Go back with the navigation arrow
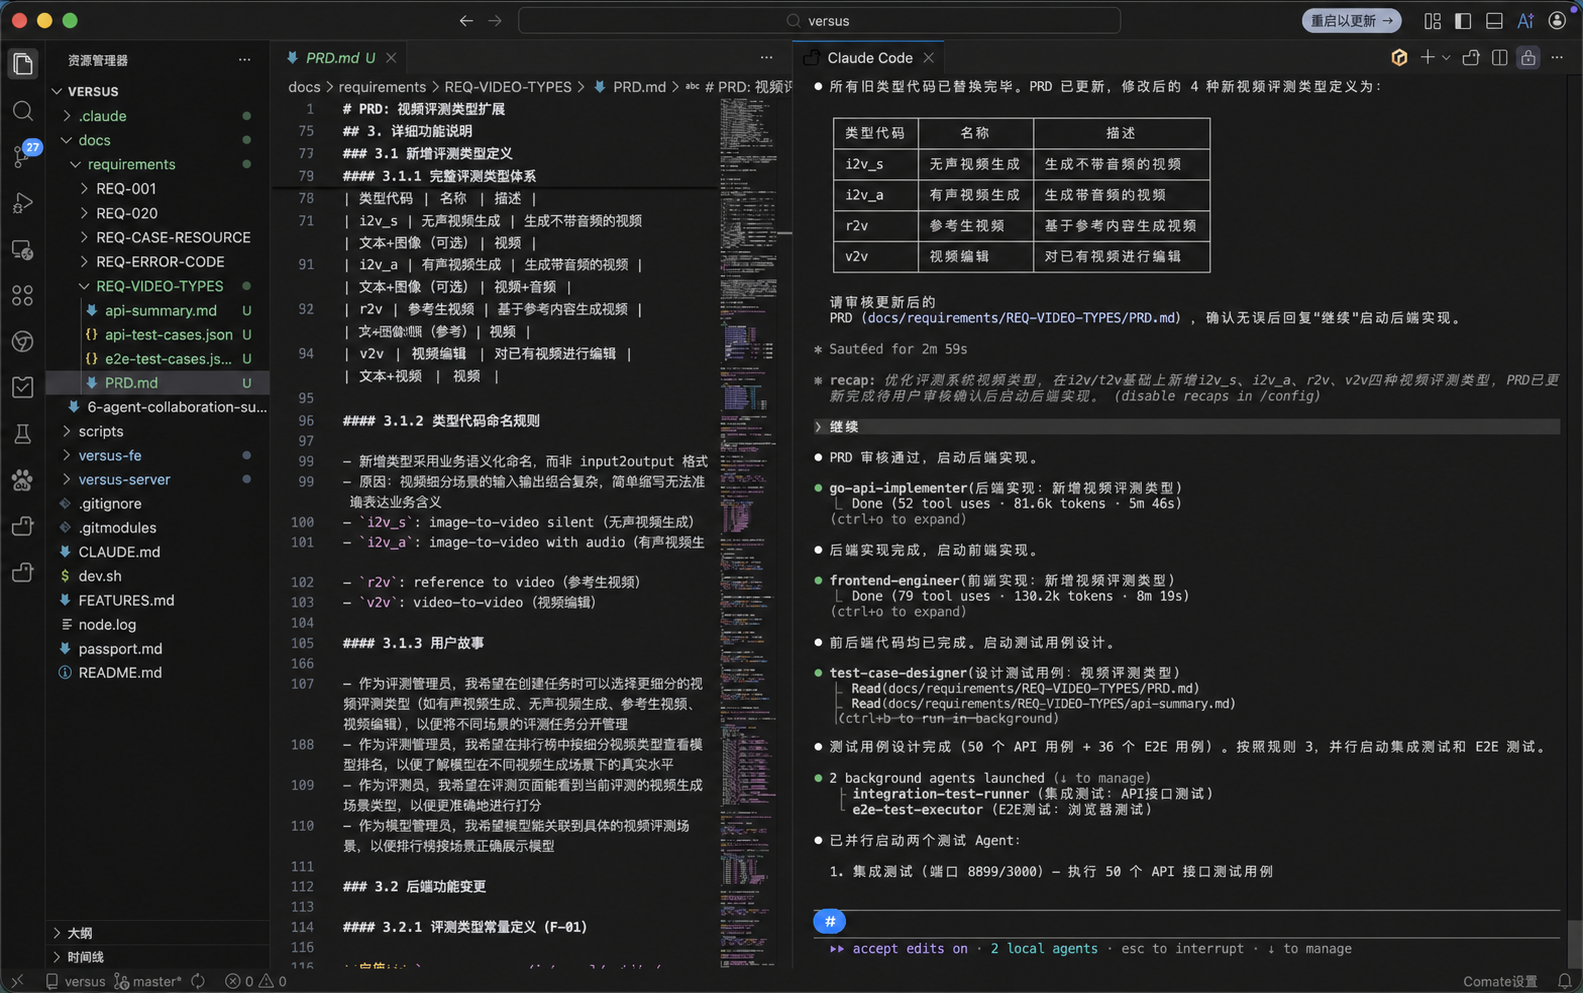Screen dimensions: 1583x993 point(466,20)
